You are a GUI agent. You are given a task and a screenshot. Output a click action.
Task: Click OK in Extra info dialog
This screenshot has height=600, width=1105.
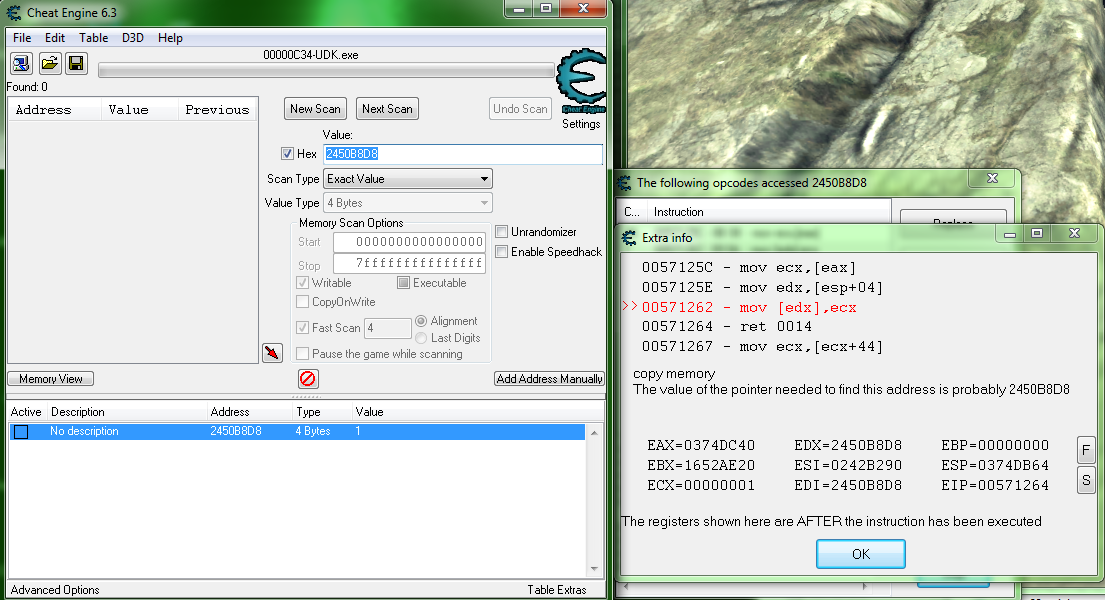point(860,554)
